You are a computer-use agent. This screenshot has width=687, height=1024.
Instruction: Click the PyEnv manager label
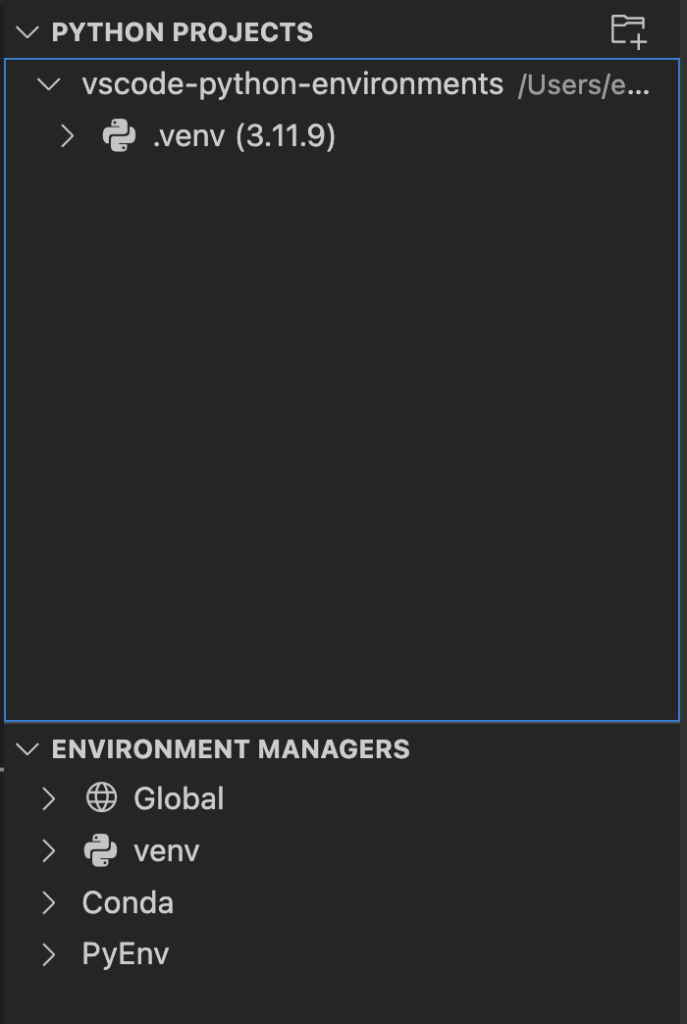[125, 954]
